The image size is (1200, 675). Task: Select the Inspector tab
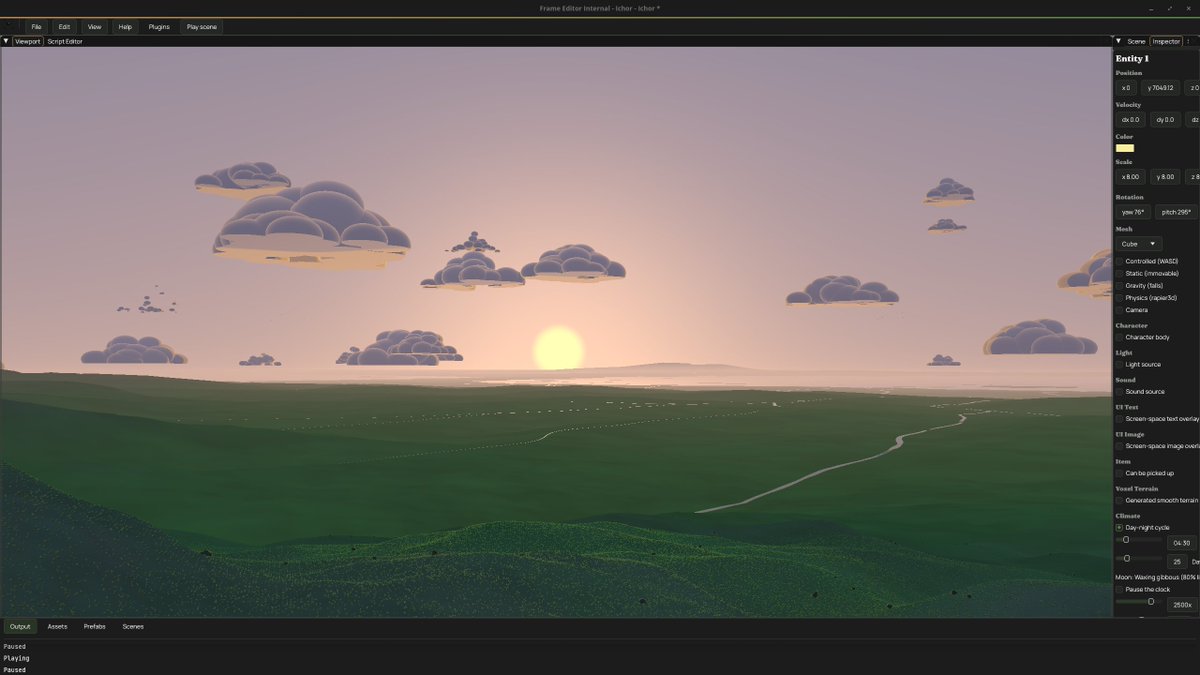coord(1166,41)
